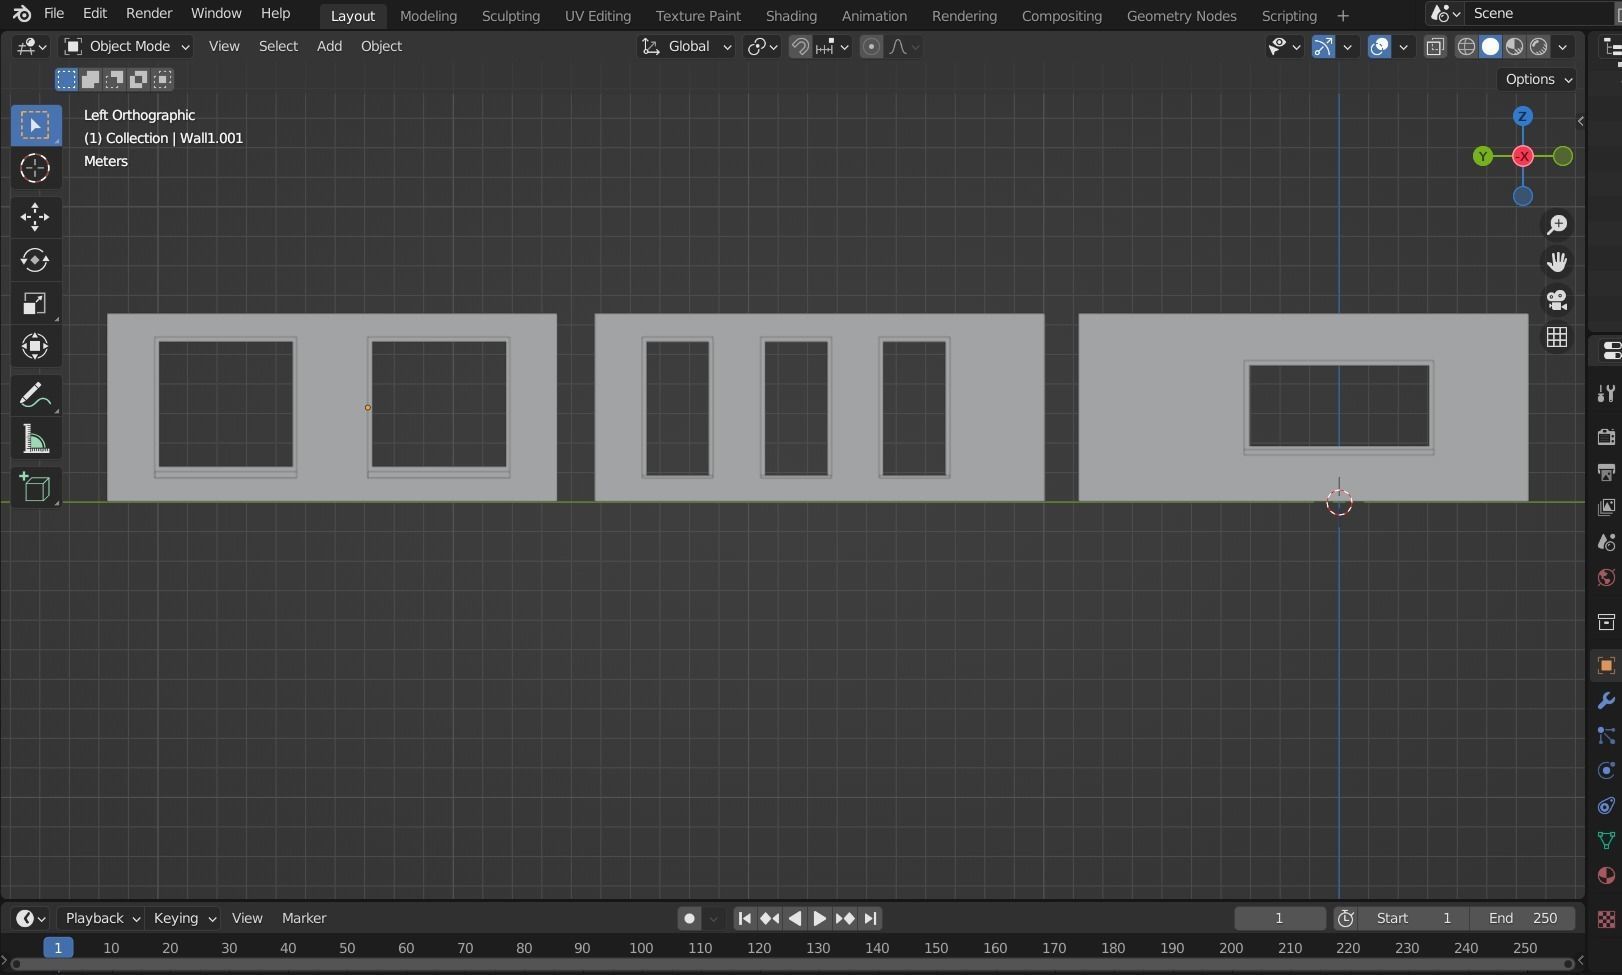Select the Rotate tool

[x=35, y=261]
